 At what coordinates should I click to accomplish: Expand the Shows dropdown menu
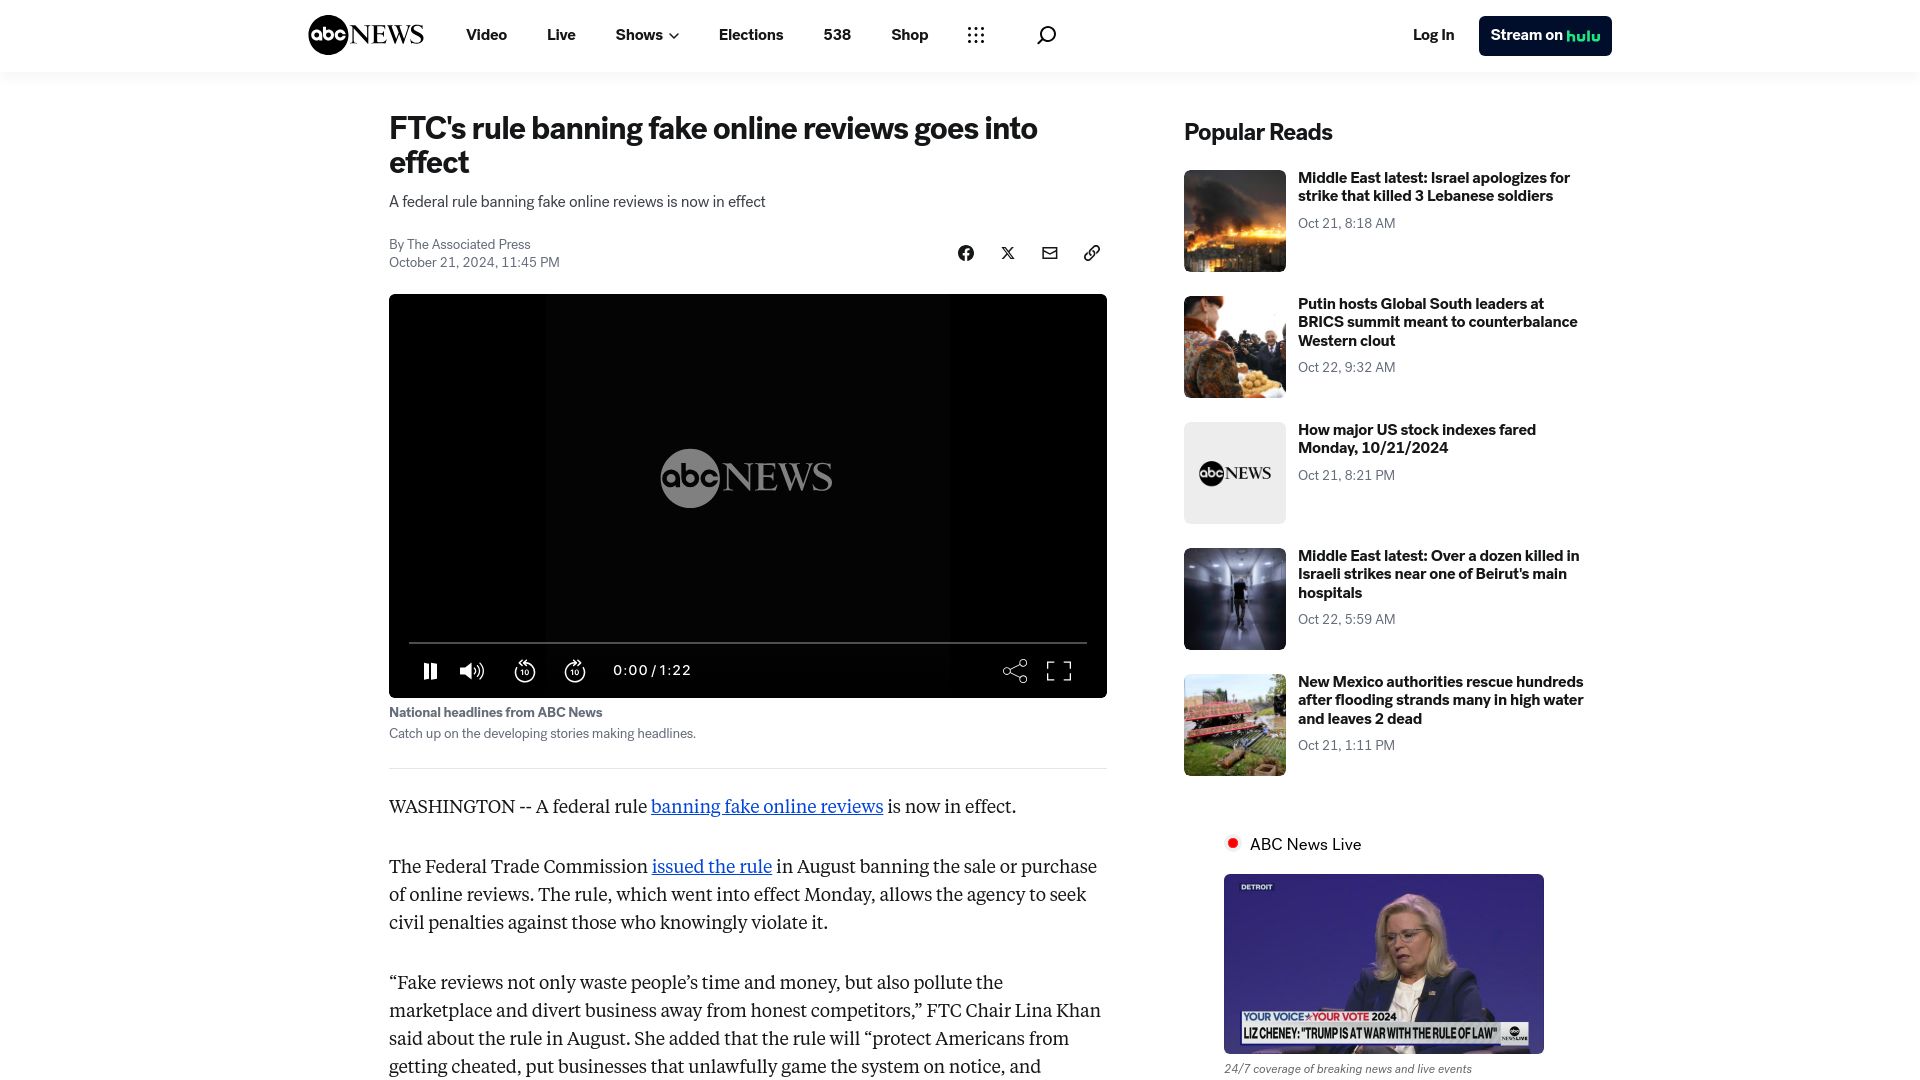(x=647, y=35)
